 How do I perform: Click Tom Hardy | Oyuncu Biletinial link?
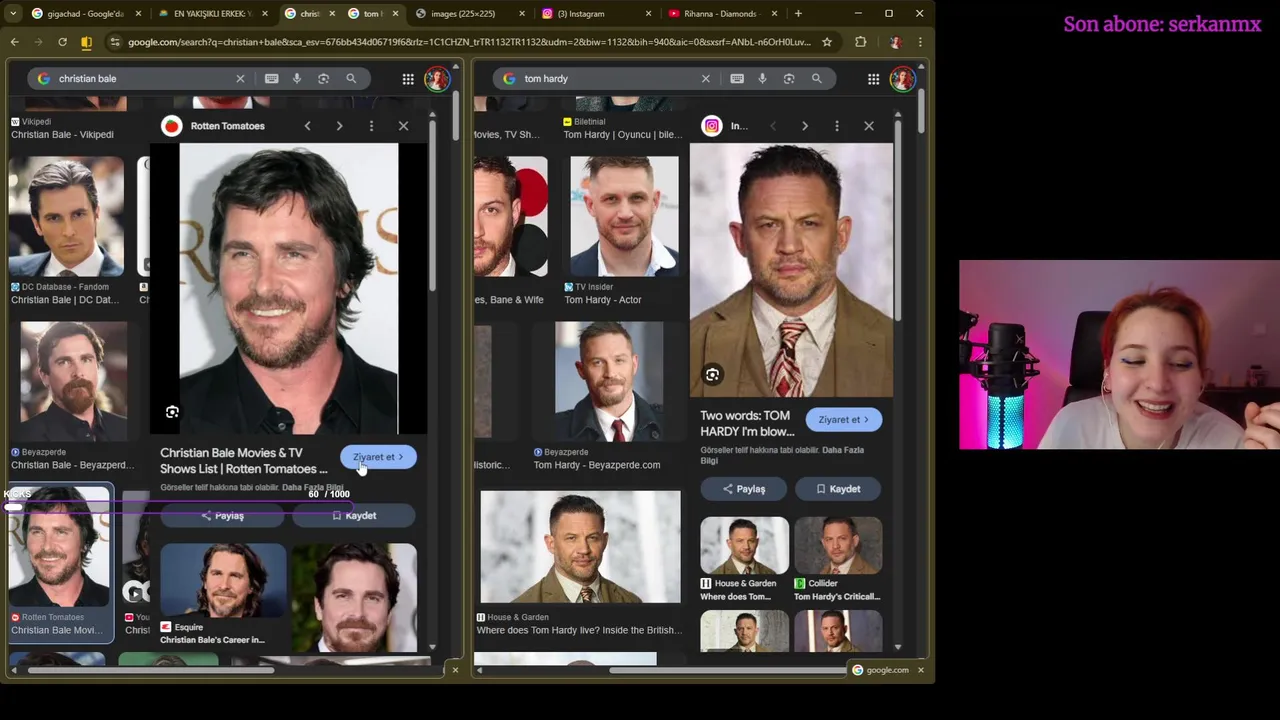coord(622,135)
